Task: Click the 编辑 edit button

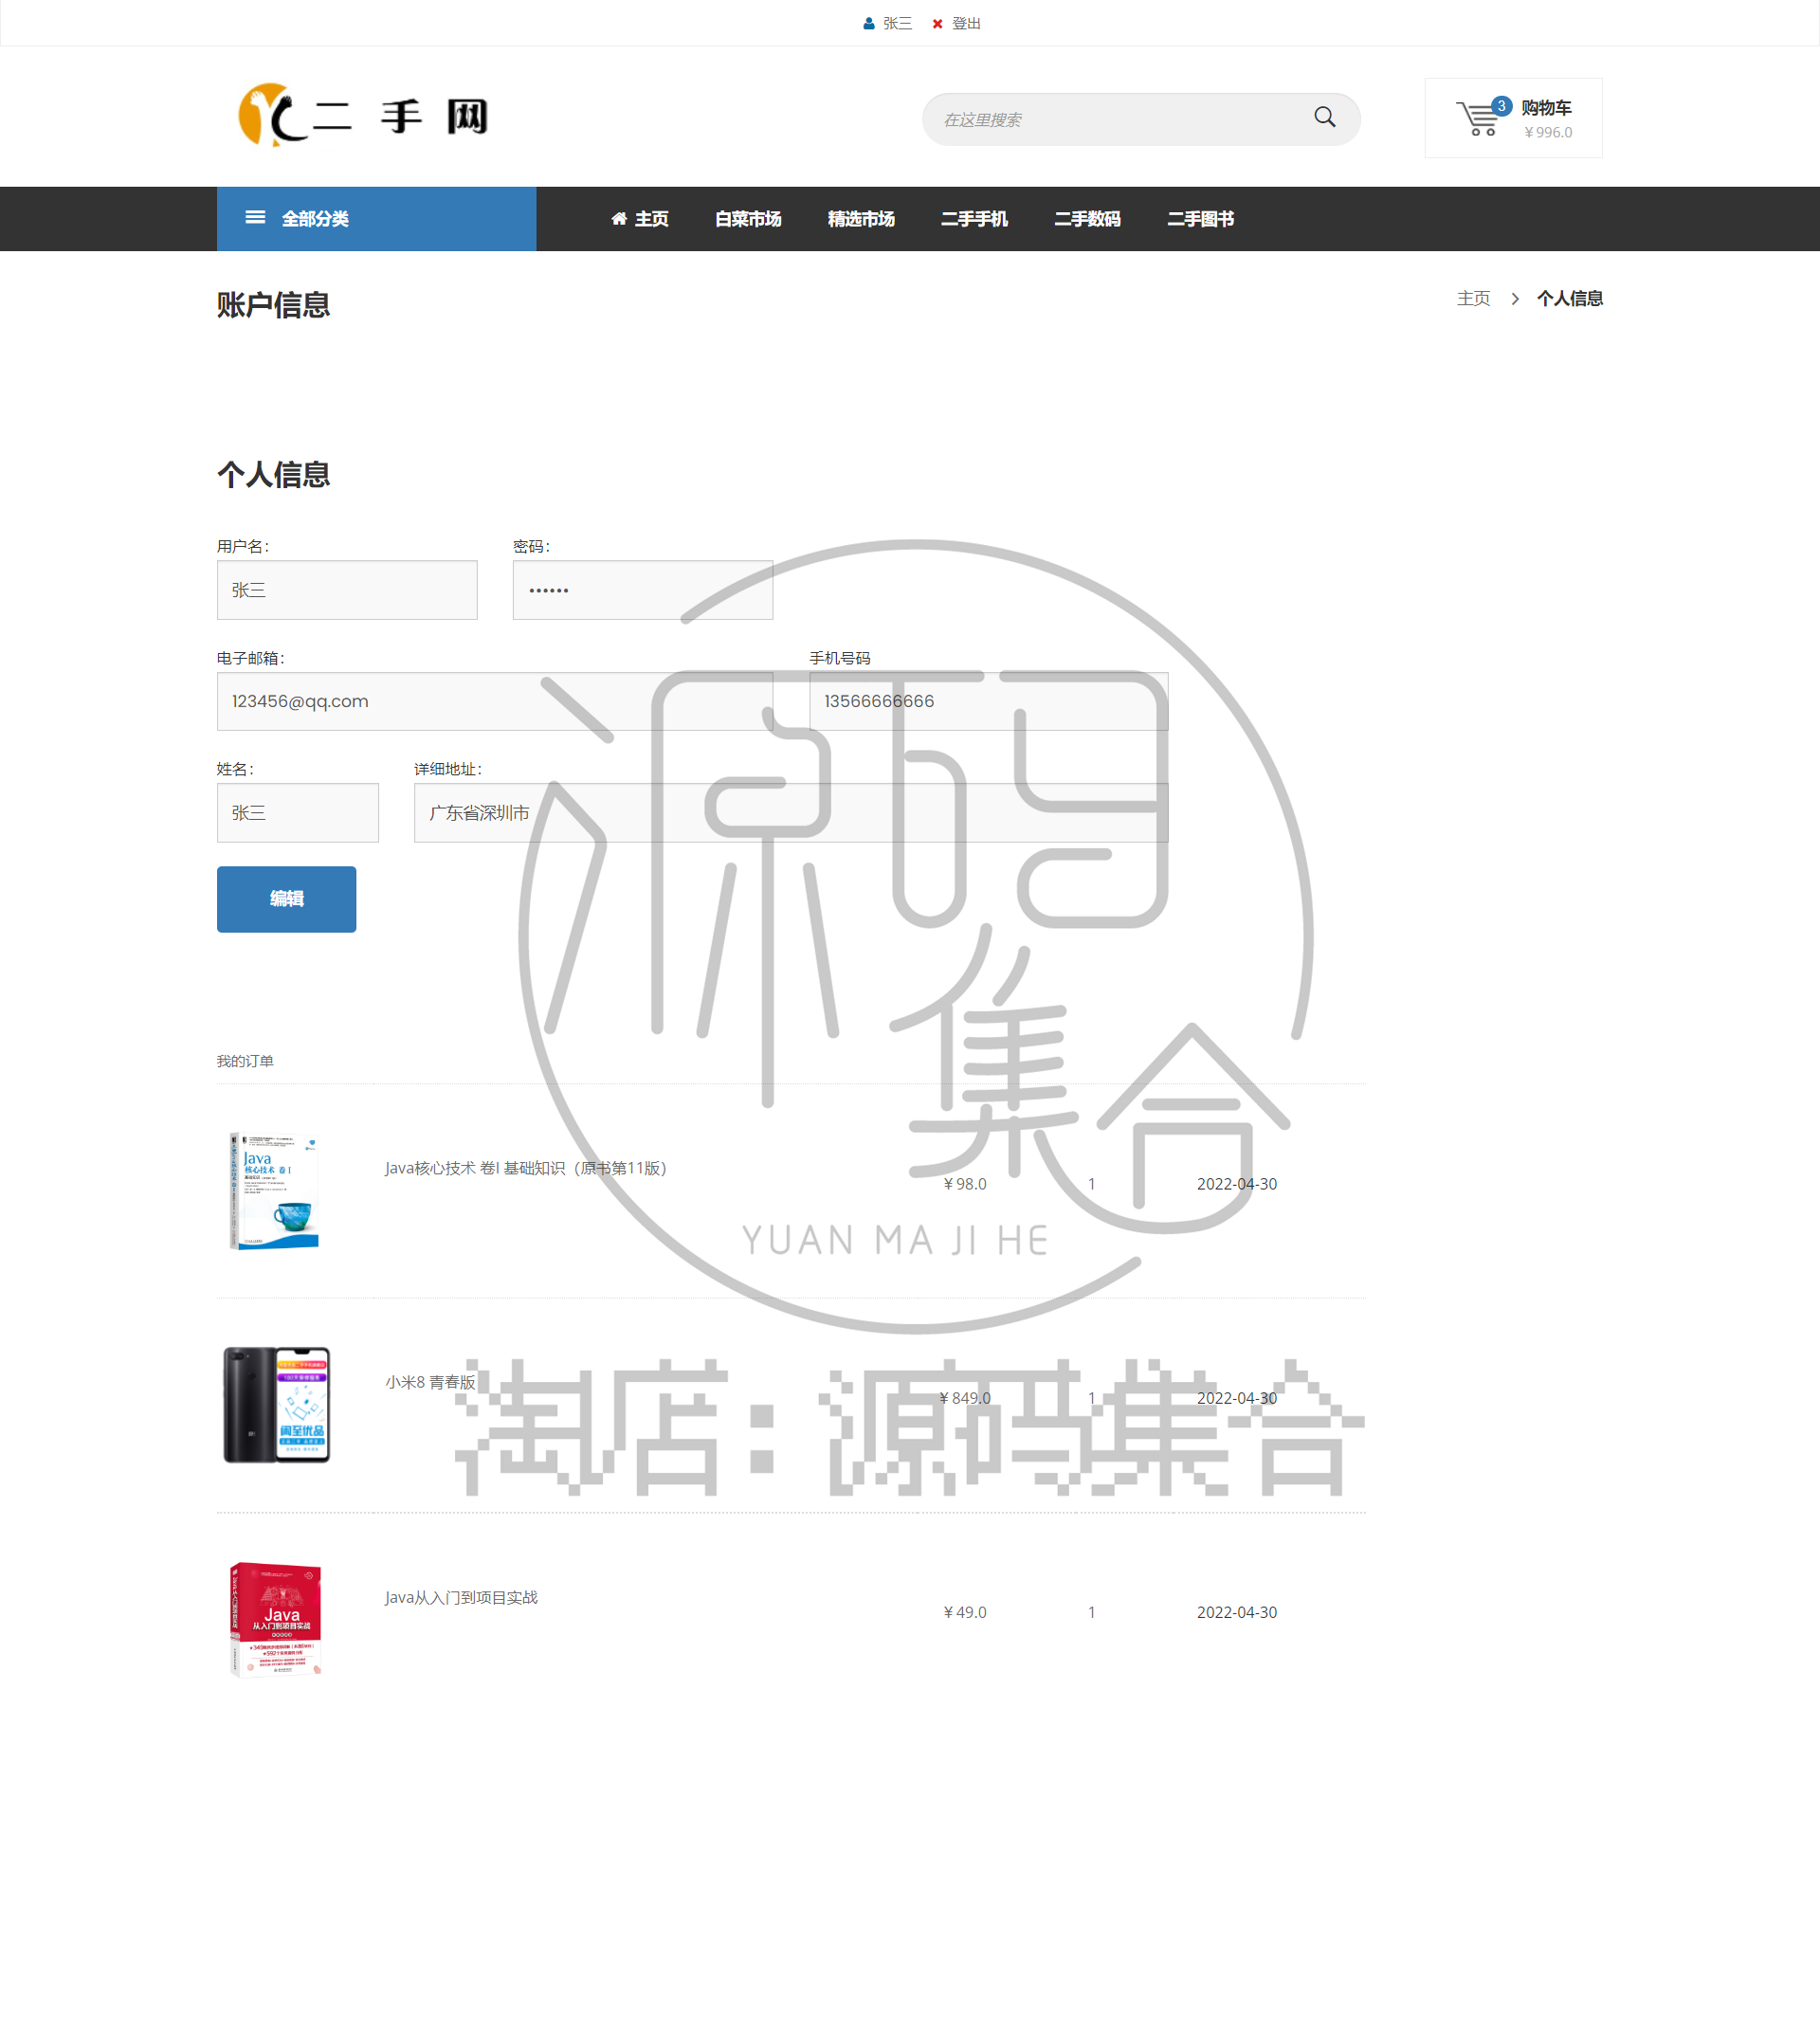Action: tap(286, 899)
